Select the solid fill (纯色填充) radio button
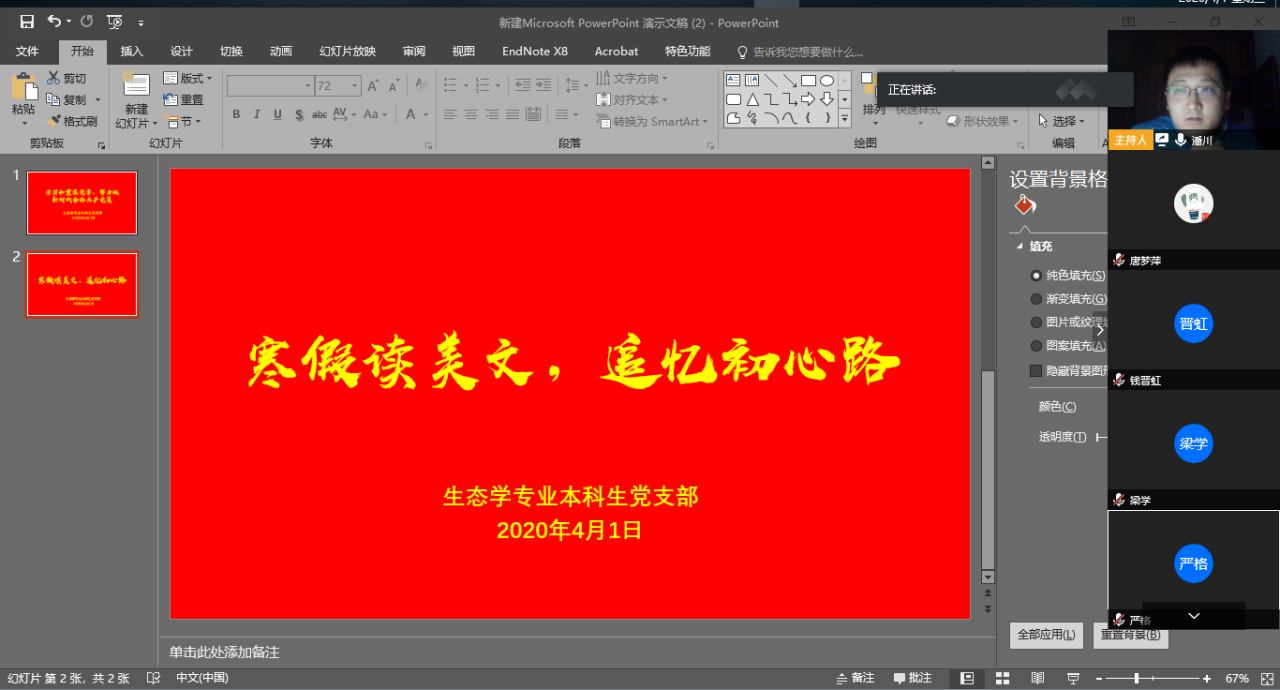 (1036, 275)
